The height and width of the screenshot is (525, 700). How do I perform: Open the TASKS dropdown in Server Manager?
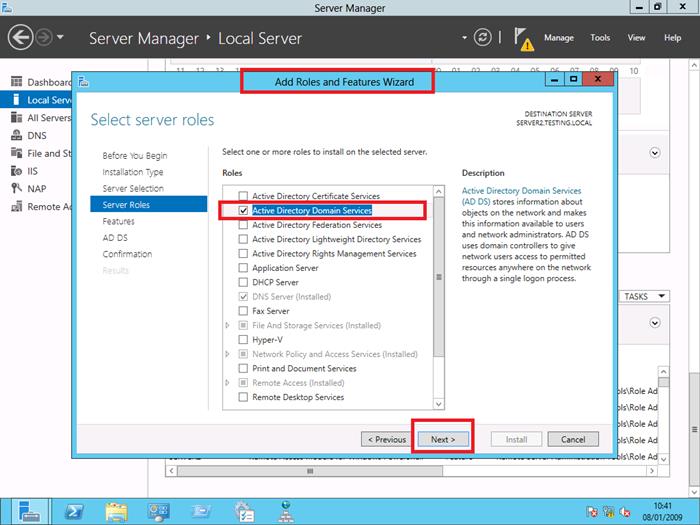pos(644,296)
